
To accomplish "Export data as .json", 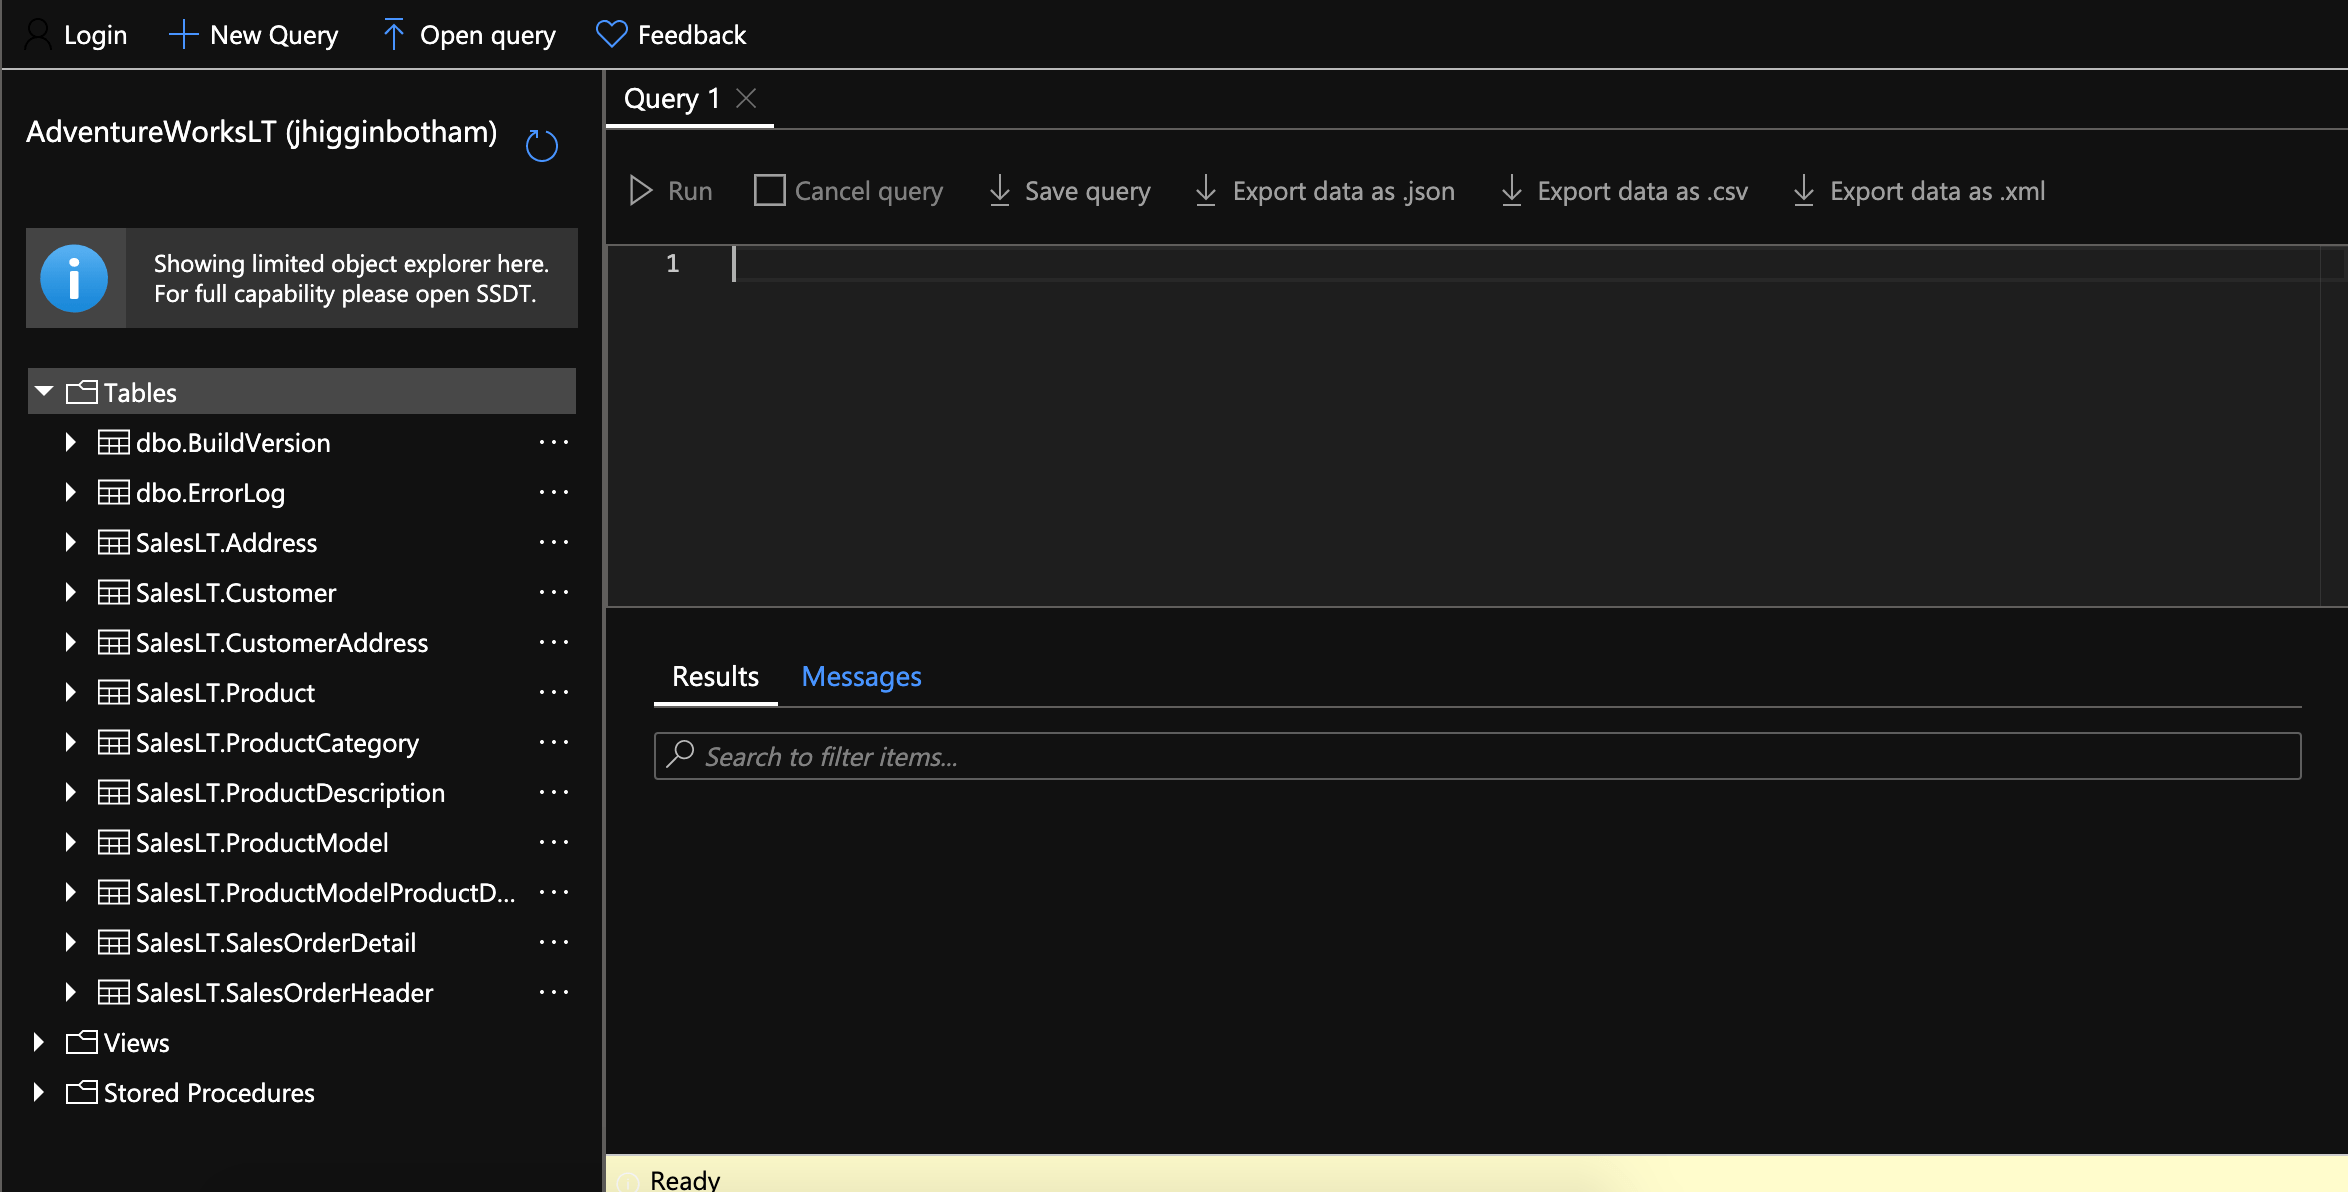I will click(x=1324, y=191).
